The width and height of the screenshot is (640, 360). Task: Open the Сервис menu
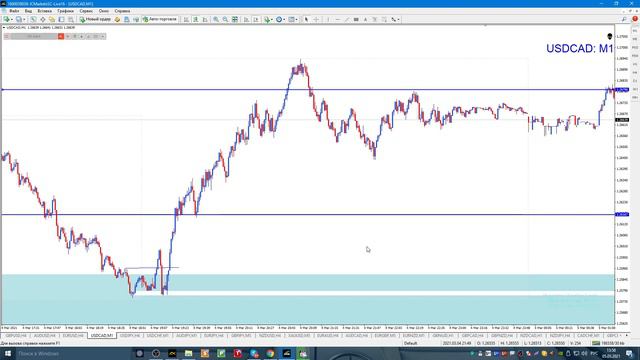coord(86,11)
